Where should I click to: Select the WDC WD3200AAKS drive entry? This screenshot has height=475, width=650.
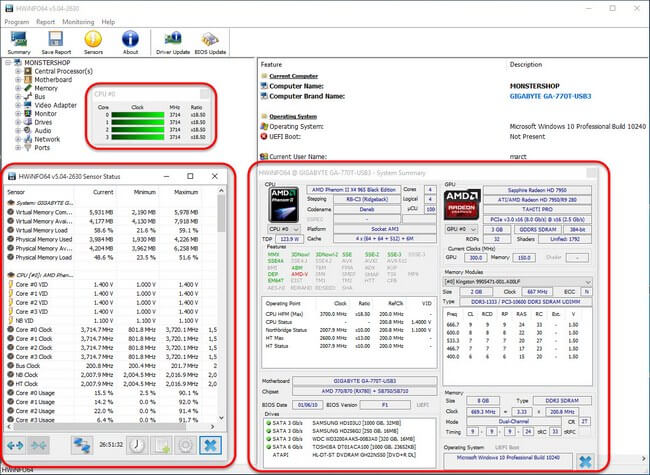340,439
